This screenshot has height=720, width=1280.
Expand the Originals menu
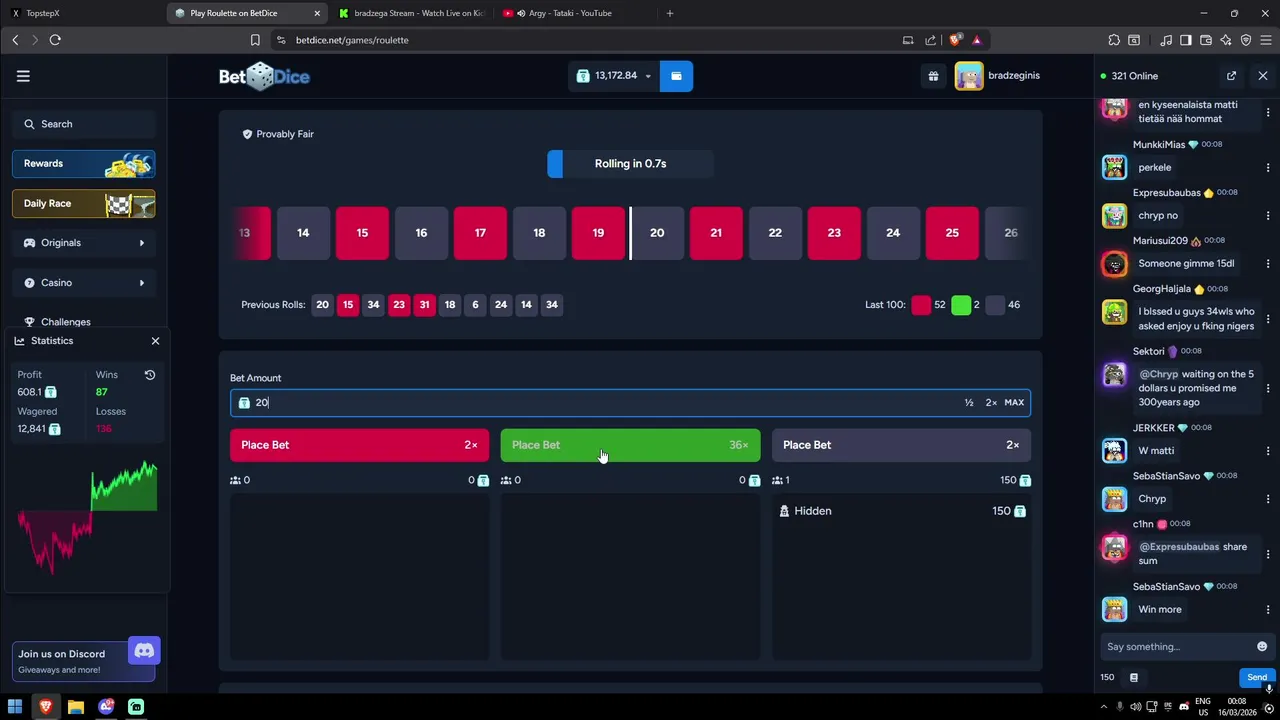(84, 243)
